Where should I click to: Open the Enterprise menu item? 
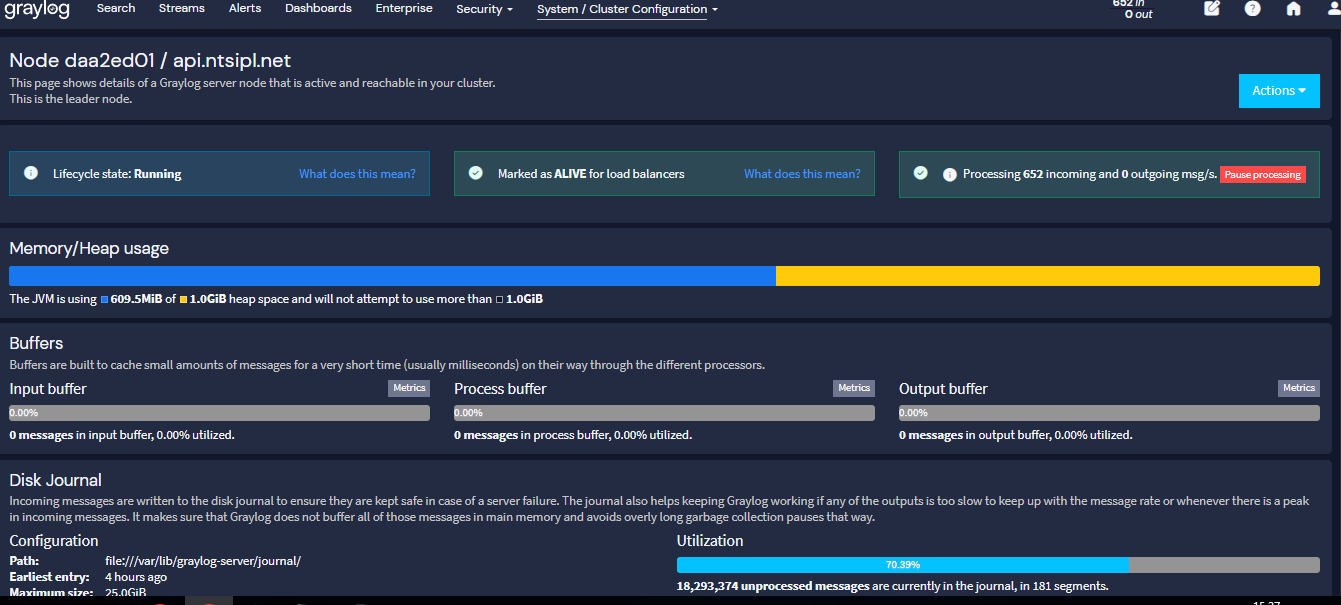(404, 8)
